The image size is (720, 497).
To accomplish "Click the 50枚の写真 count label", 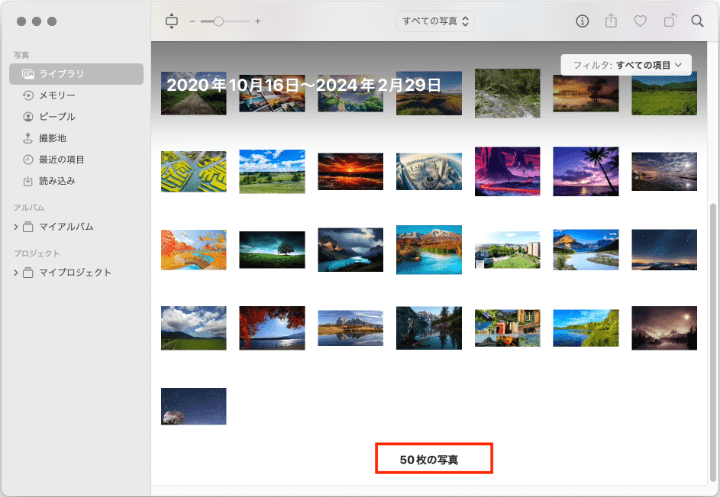I will tap(429, 460).
